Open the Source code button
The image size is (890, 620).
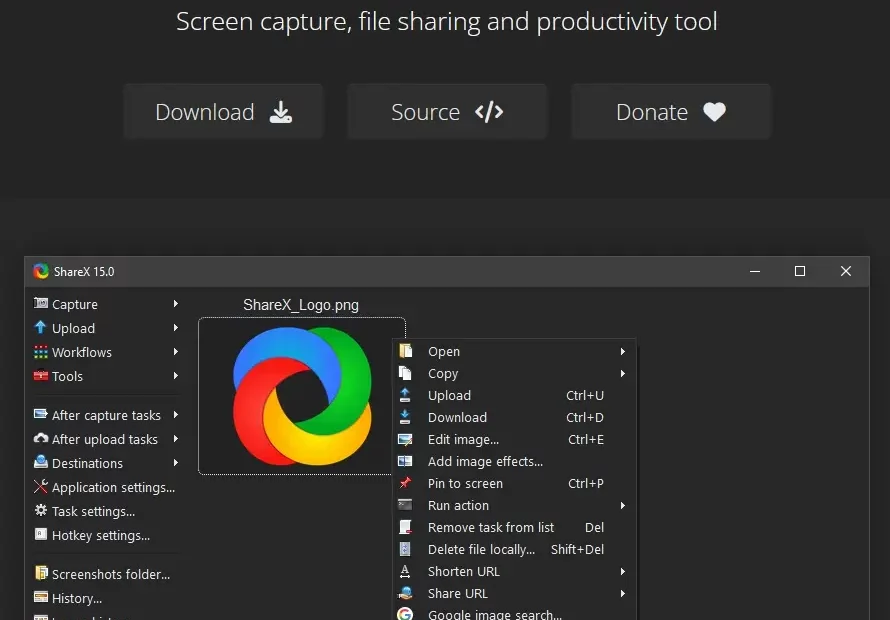tap(447, 112)
